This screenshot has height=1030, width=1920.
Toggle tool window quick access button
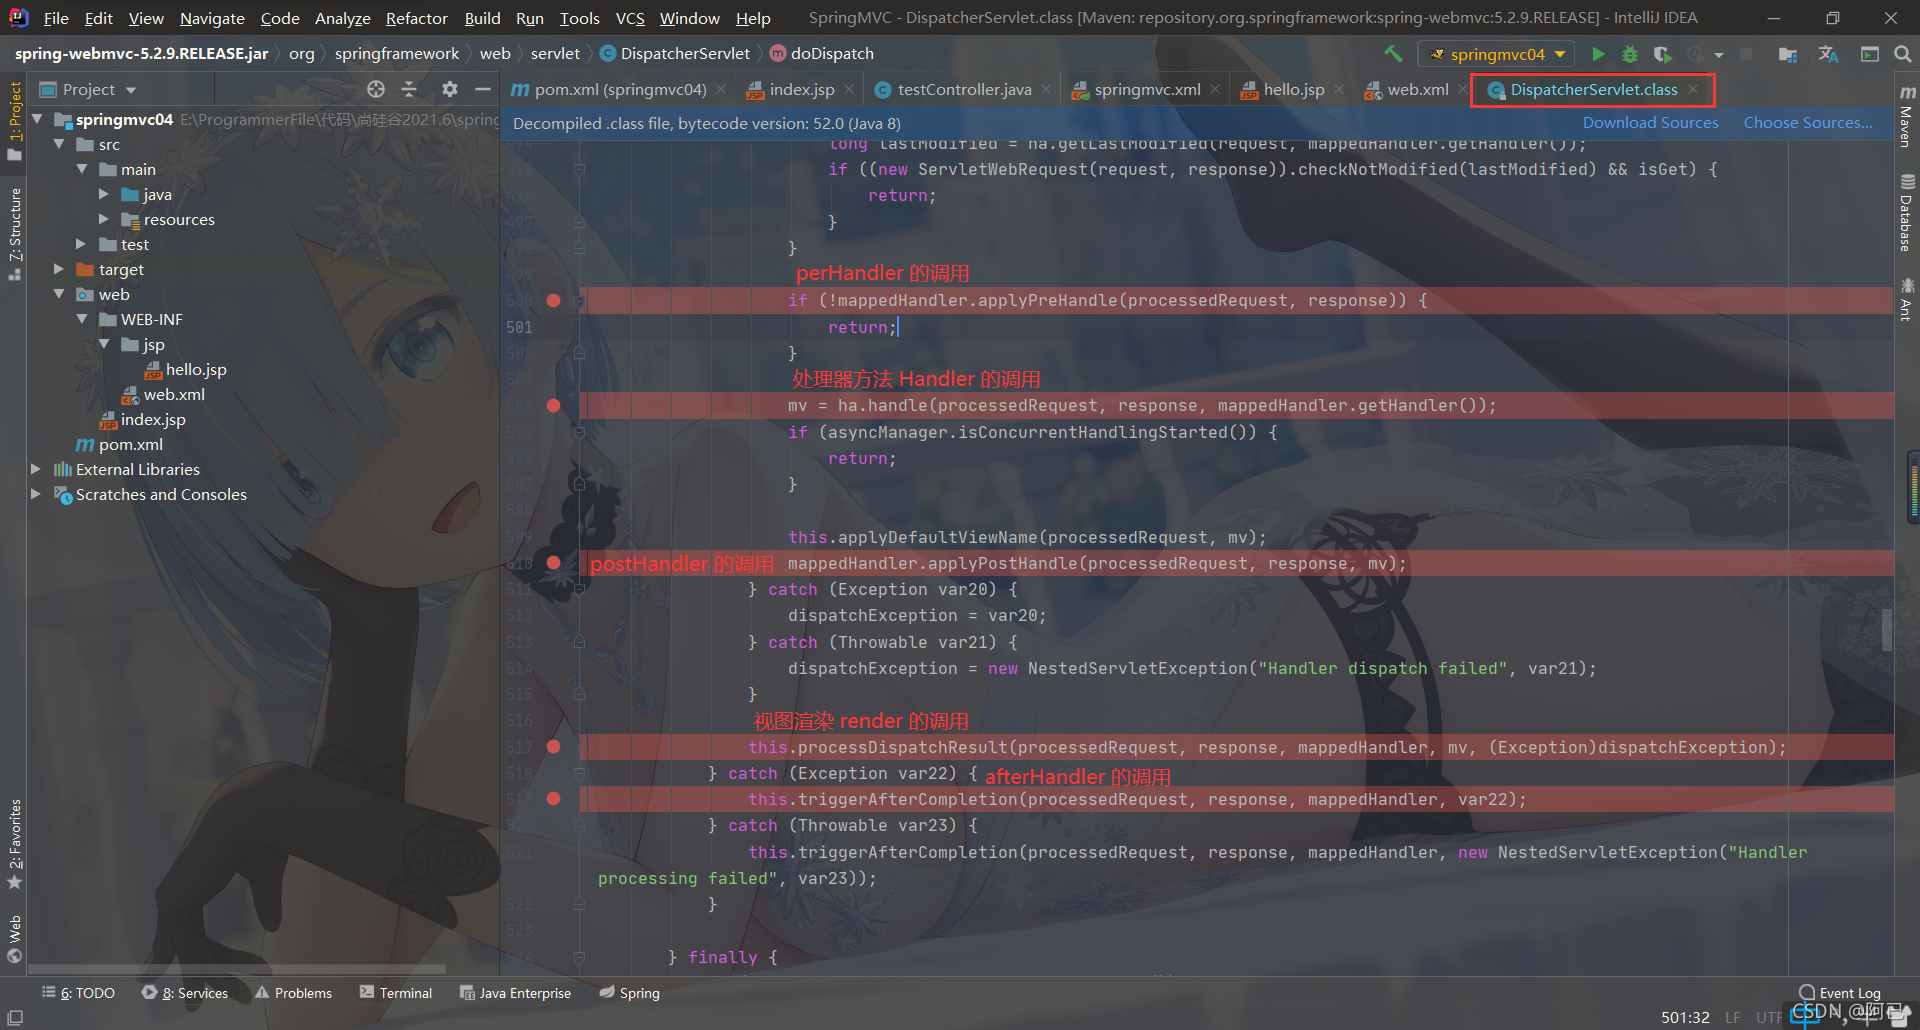pos(15,1017)
